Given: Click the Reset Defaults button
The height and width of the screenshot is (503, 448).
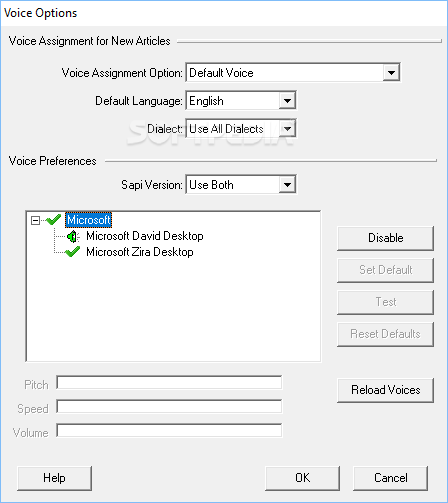Looking at the screenshot, I should tap(385, 334).
